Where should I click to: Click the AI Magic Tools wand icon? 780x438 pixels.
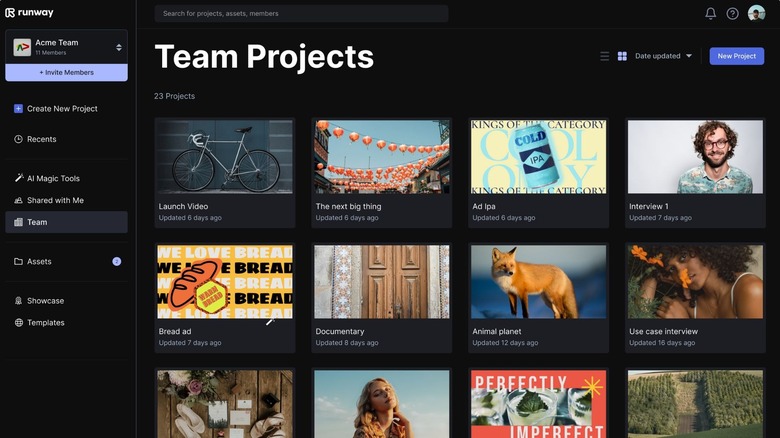18,178
